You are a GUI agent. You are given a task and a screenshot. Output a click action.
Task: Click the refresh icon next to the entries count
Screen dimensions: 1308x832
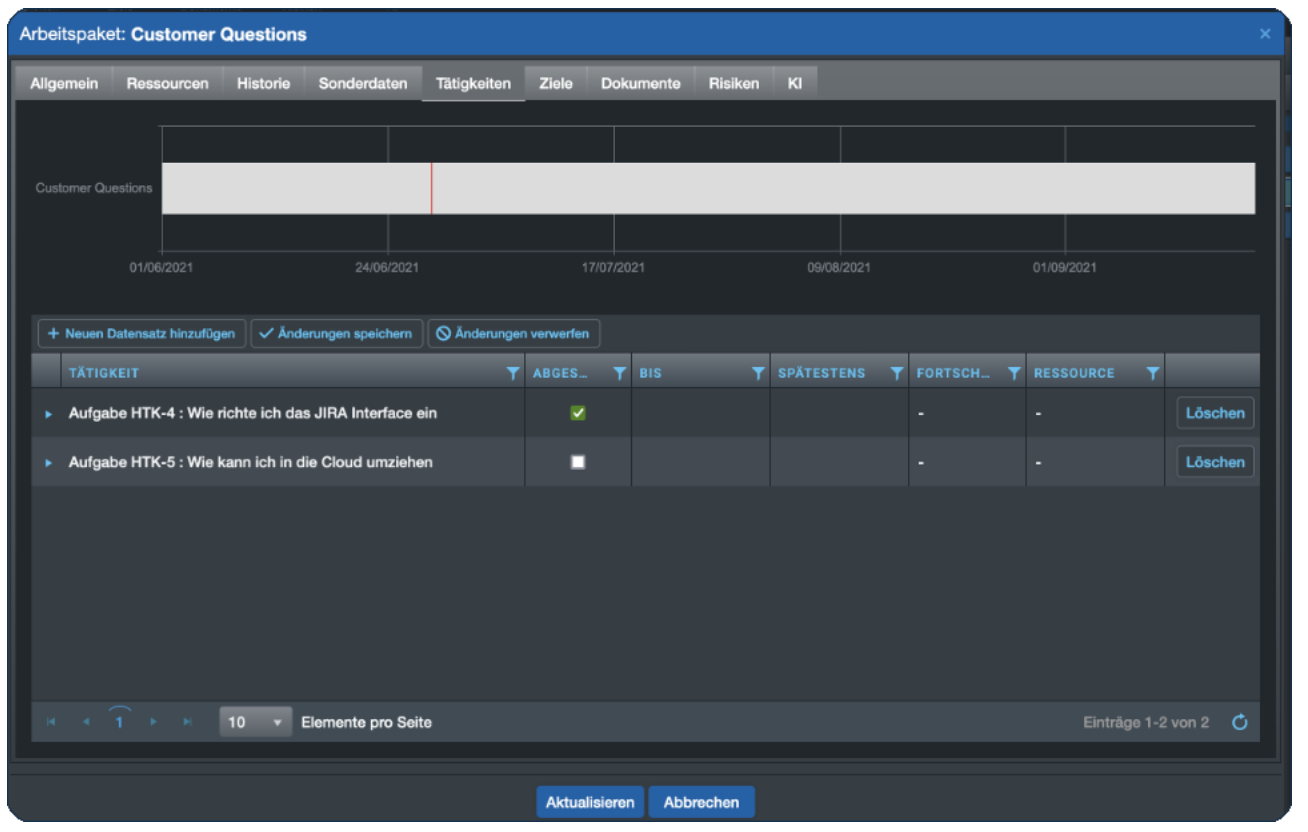pos(1240,722)
